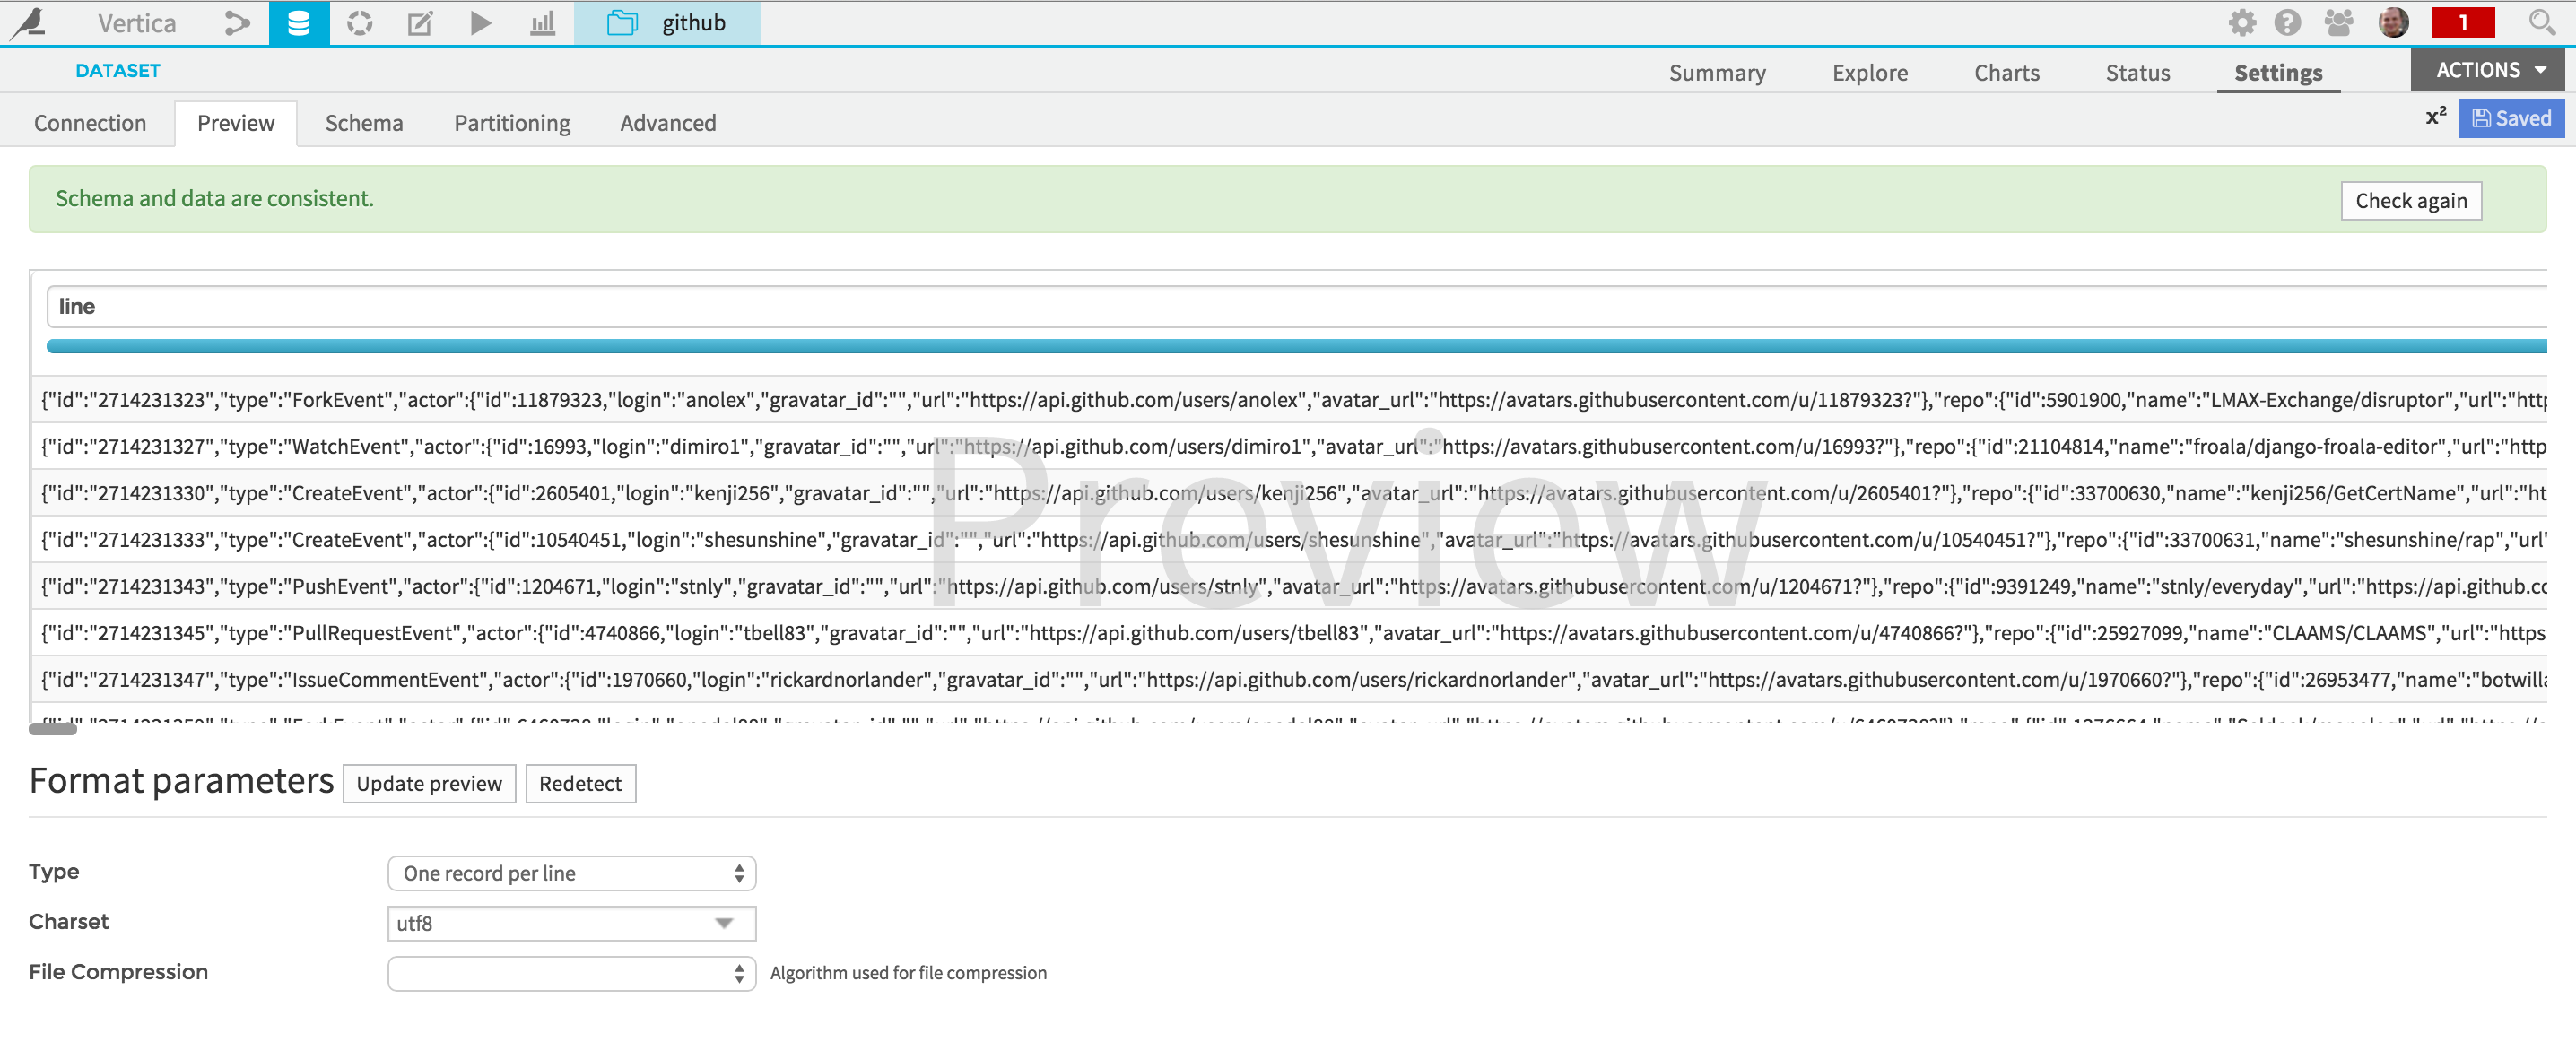Image resolution: width=2576 pixels, height=1051 pixels.
Task: Select the PullRequestEvent tbell83 row
Action: pos(1289,633)
